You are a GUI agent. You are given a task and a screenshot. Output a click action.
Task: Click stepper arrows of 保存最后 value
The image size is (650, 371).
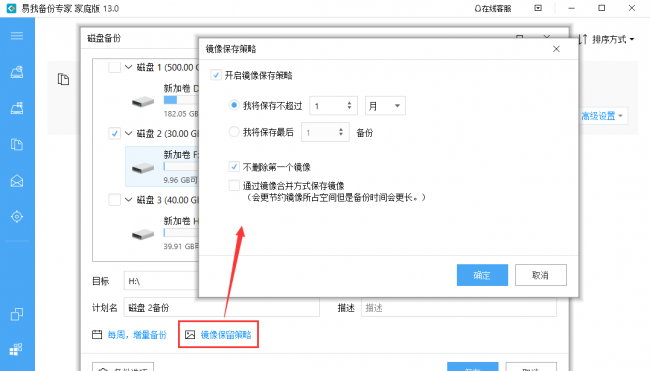pyautogui.click(x=341, y=132)
